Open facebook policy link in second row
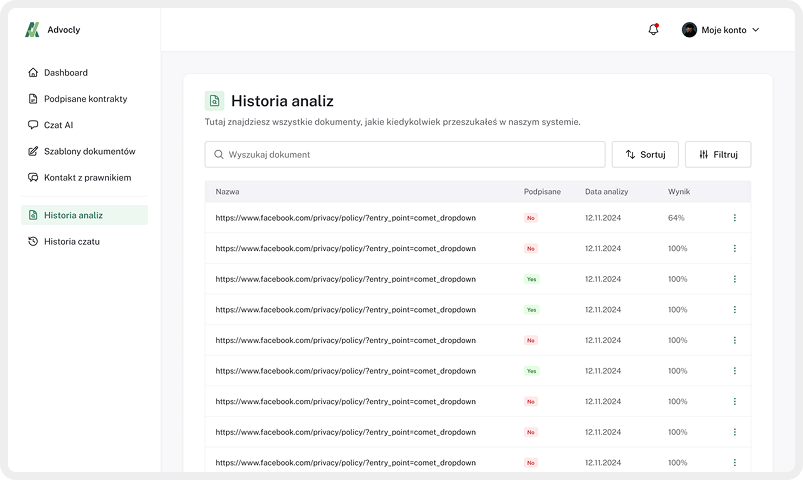The height and width of the screenshot is (480, 803). [346, 248]
